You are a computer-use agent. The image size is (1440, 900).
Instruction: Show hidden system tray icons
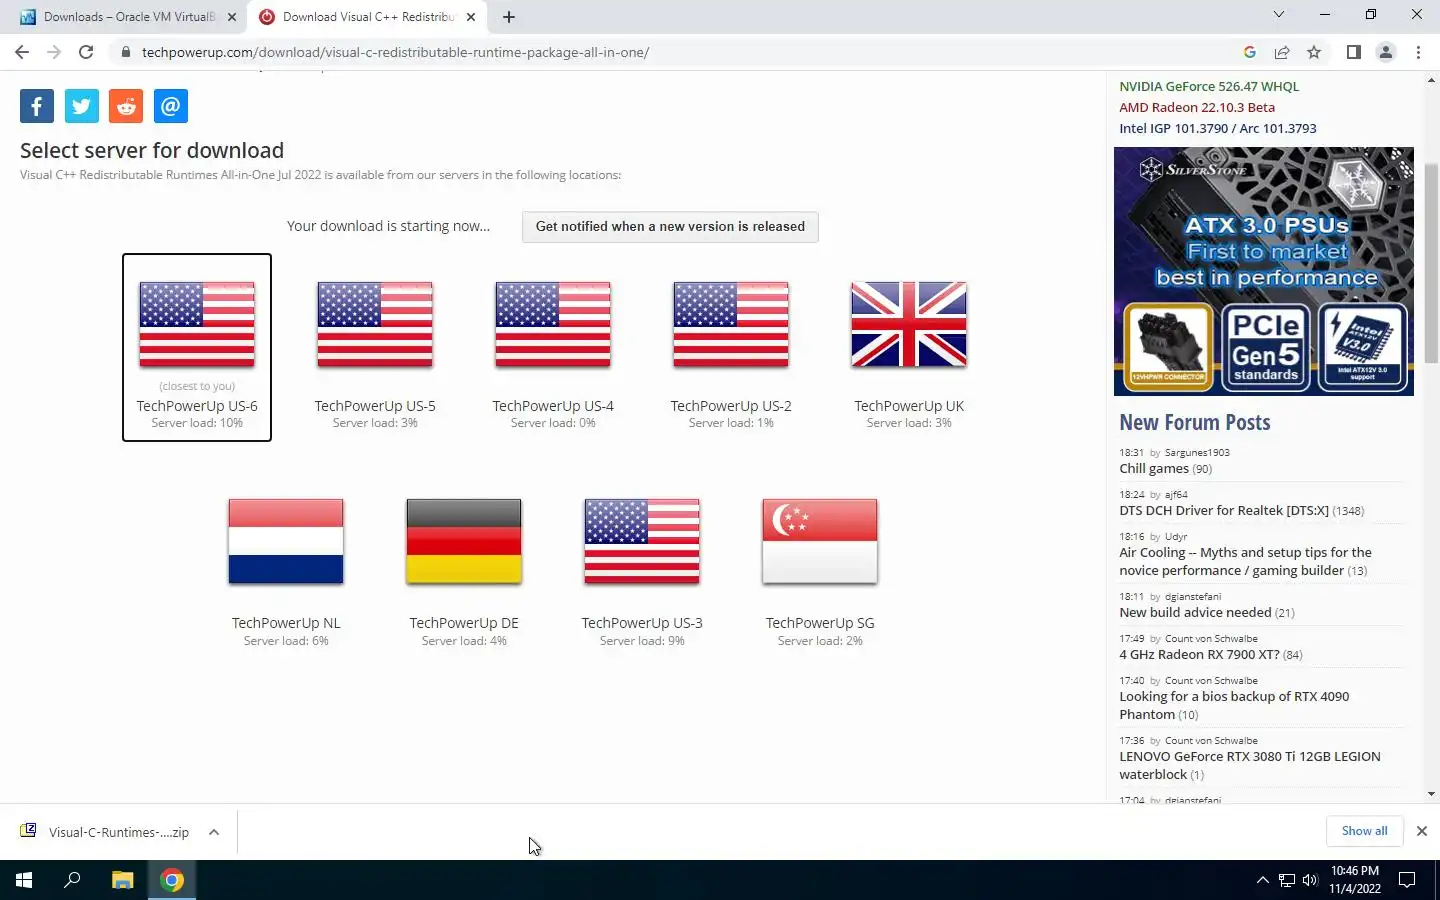[1262, 881]
